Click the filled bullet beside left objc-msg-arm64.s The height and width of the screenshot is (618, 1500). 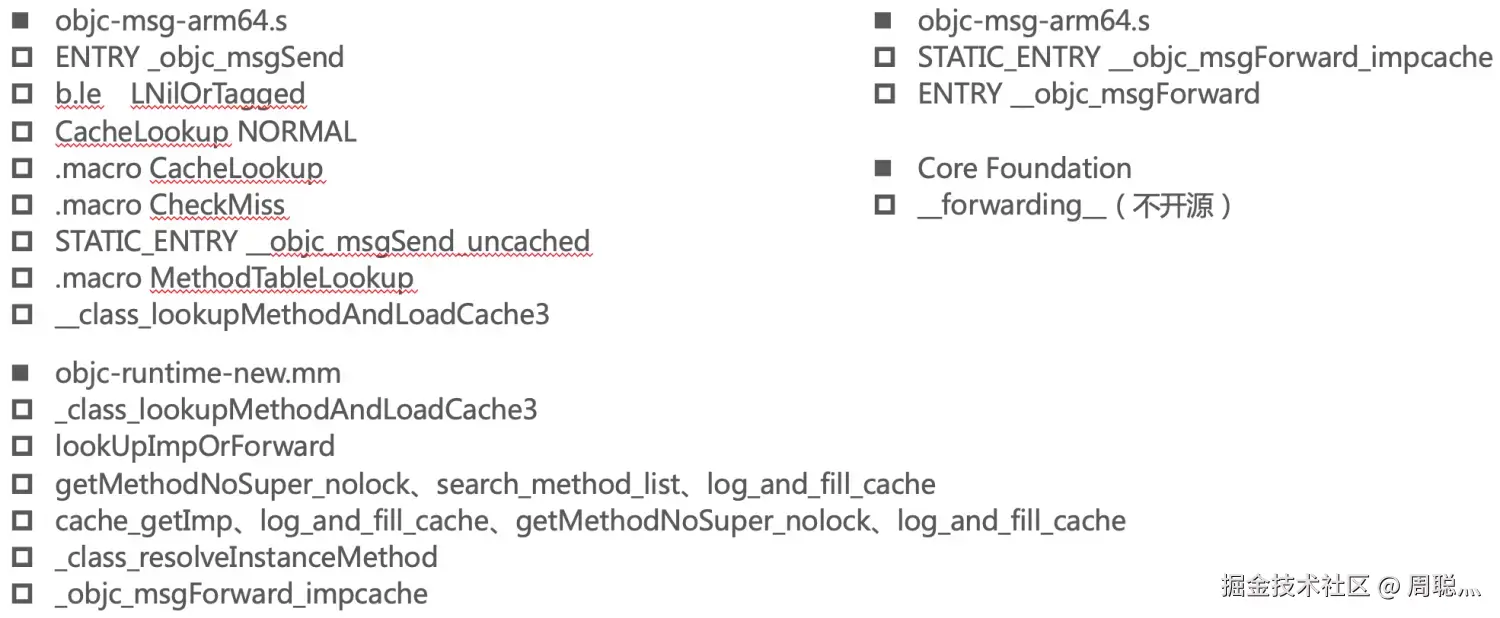coord(21,20)
